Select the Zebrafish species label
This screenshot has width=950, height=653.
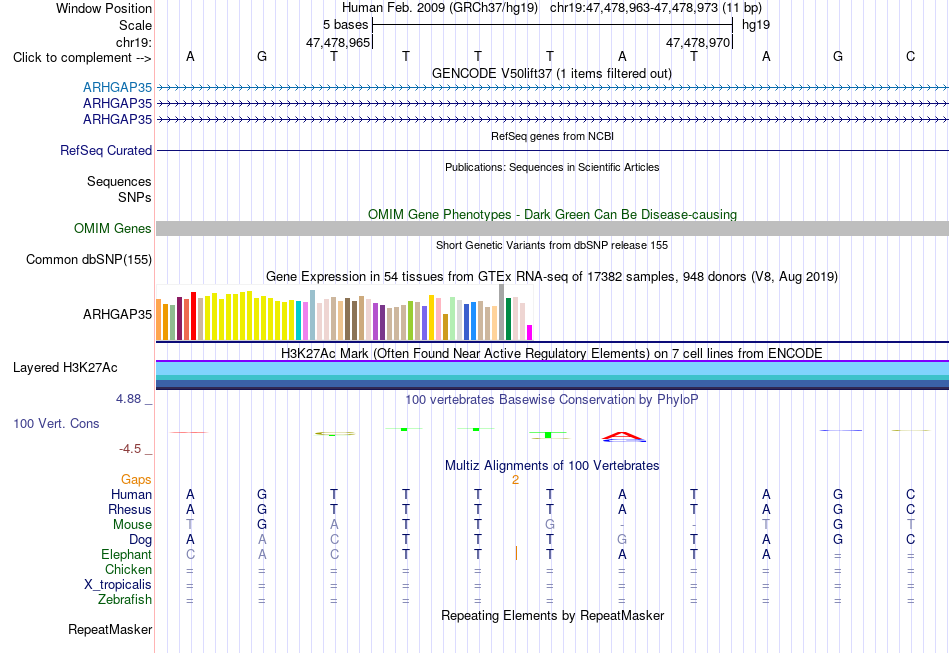point(125,599)
